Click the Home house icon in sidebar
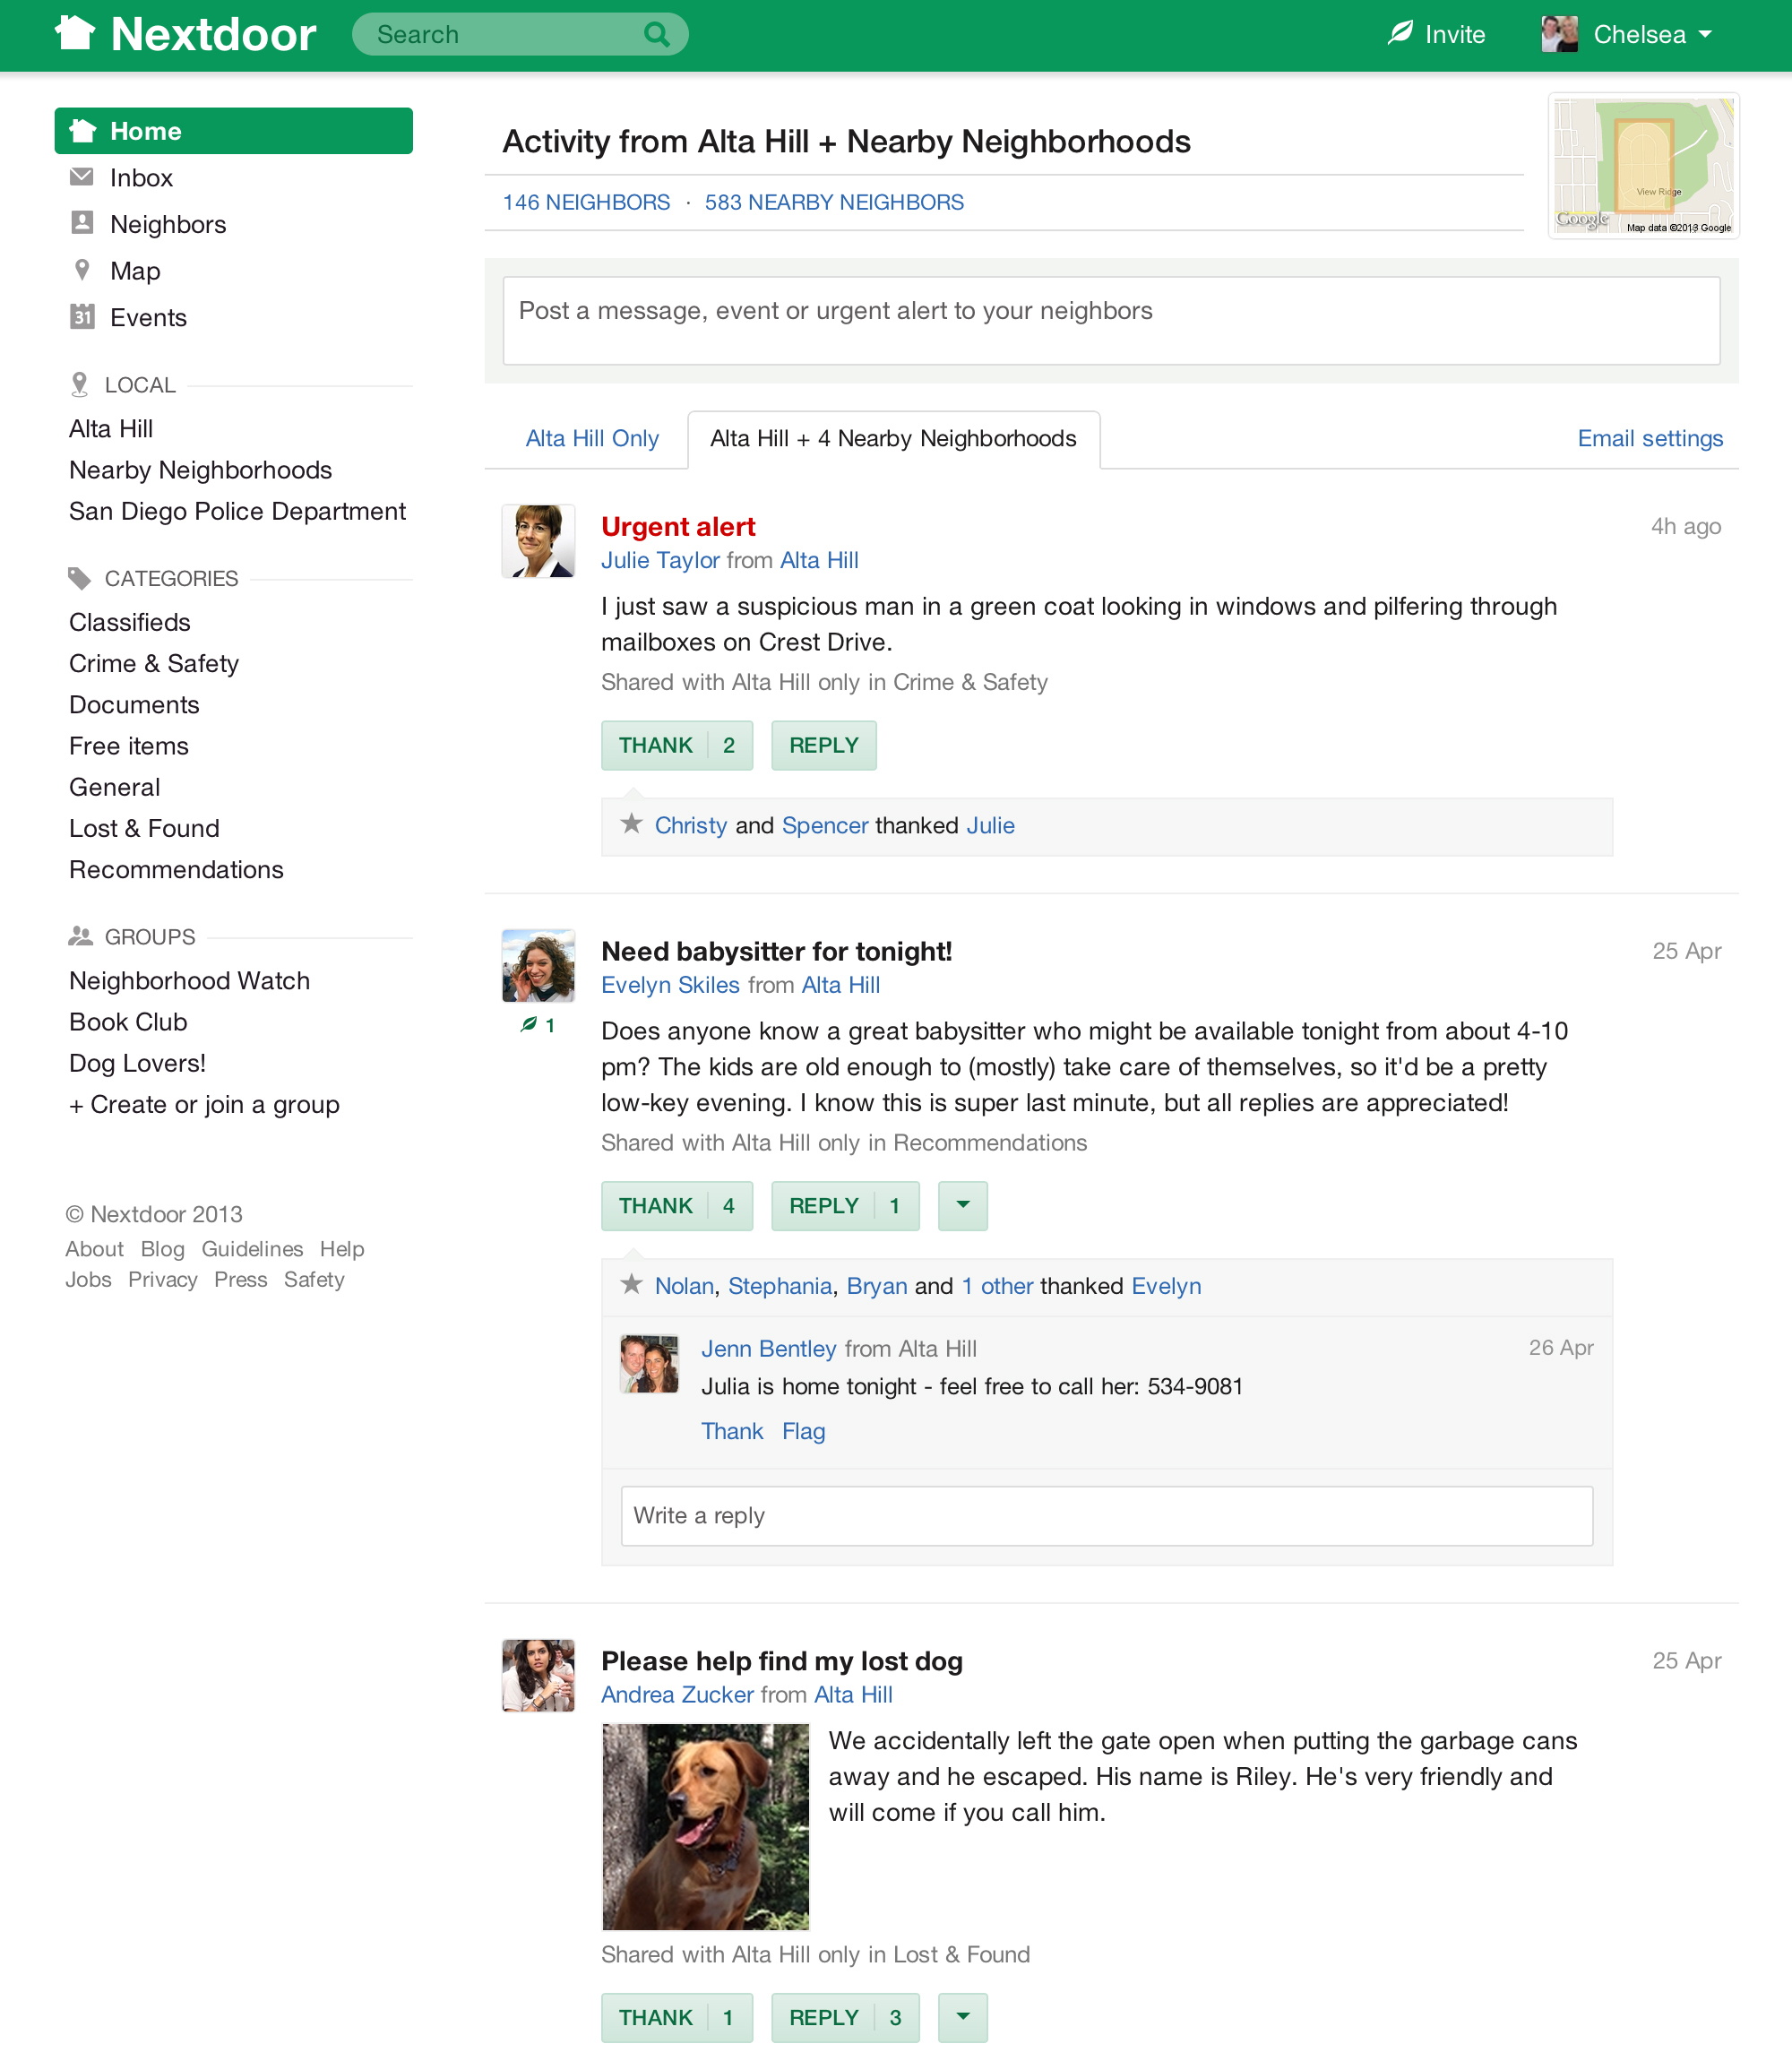 click(83, 131)
